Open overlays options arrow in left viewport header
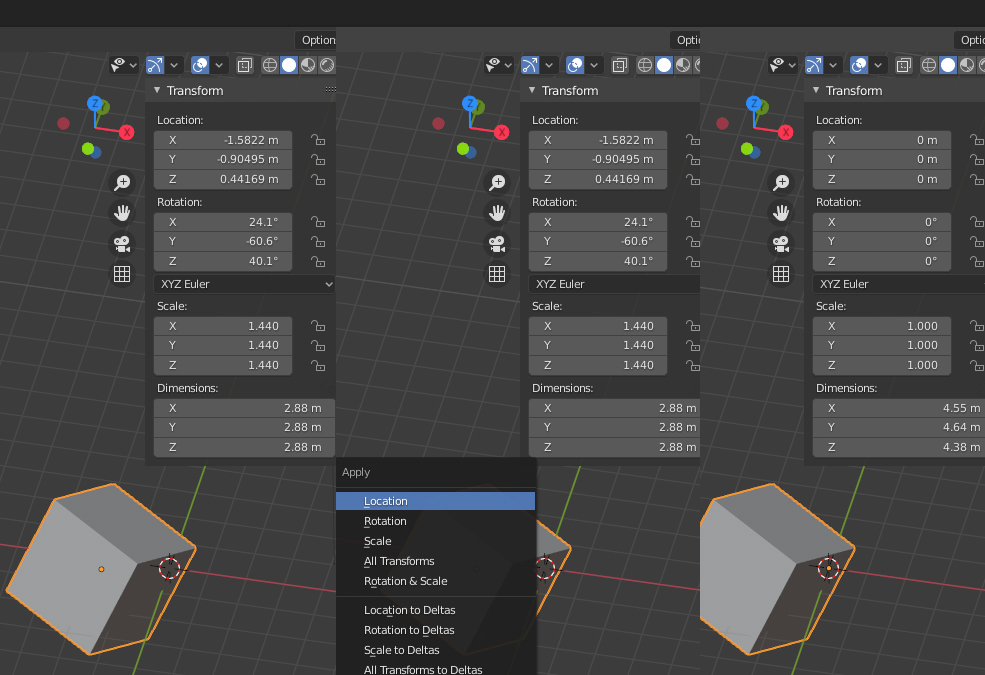This screenshot has width=985, height=675. tap(219, 65)
